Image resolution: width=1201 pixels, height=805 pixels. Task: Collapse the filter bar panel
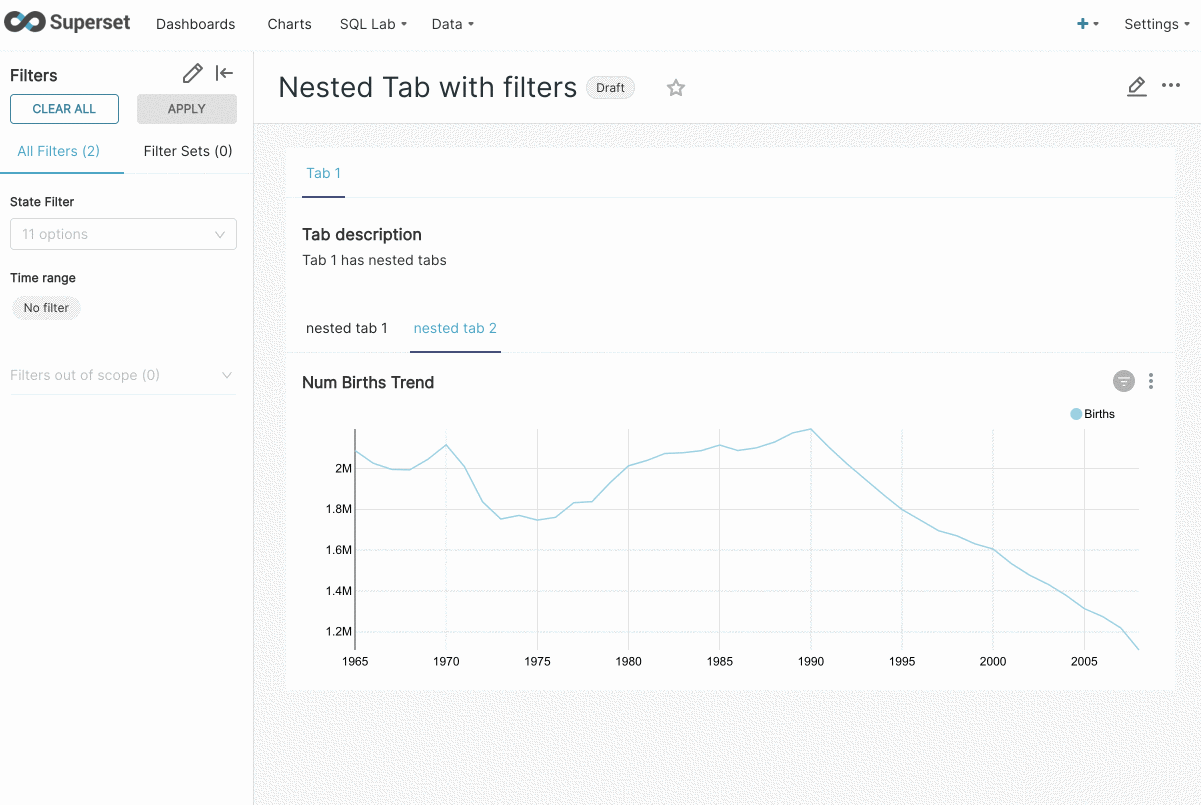(x=224, y=72)
